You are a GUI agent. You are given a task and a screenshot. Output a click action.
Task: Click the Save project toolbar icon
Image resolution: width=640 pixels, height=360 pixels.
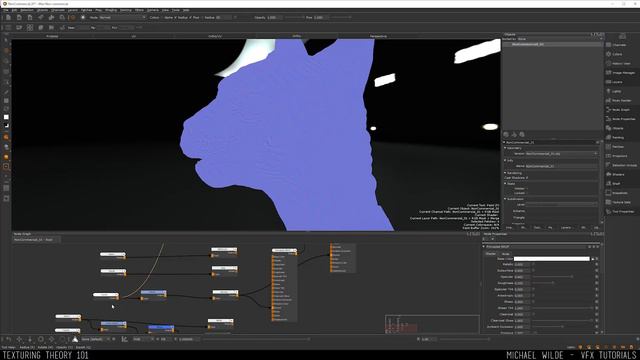[x=30, y=18]
